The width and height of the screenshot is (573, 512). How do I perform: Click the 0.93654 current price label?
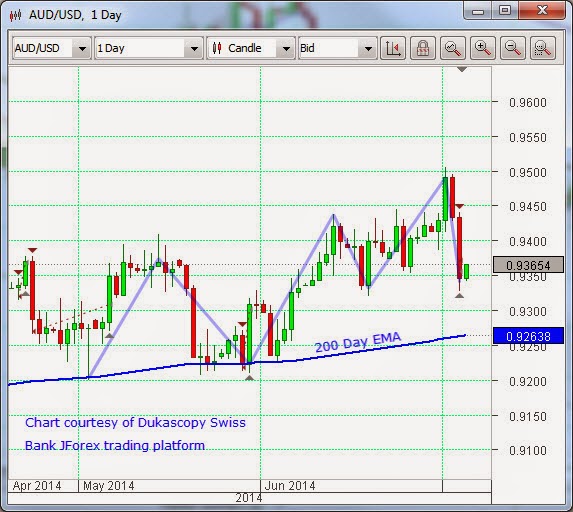coord(528,265)
